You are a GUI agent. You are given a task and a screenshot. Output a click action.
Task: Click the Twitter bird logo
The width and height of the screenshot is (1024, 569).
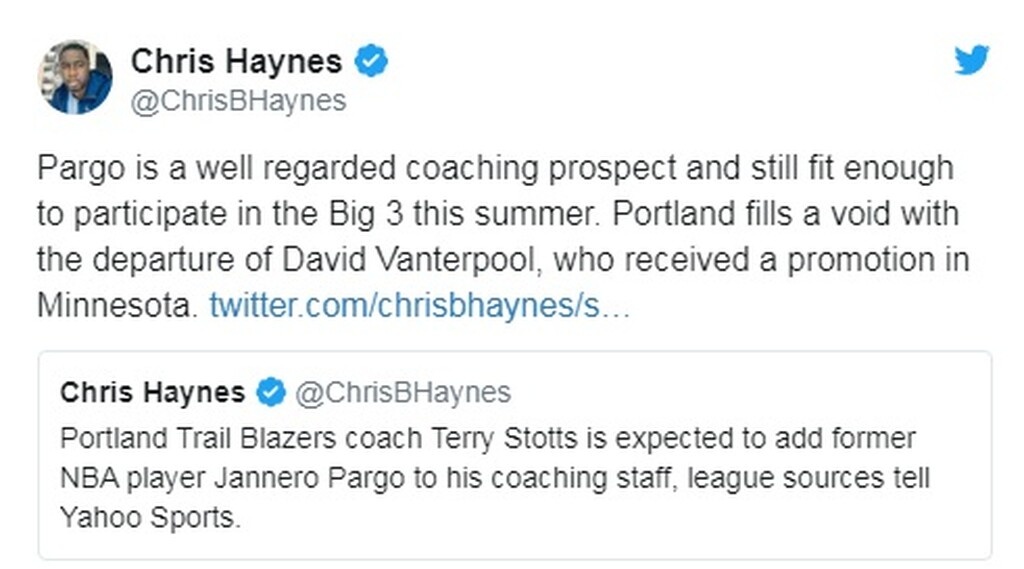coord(971,61)
